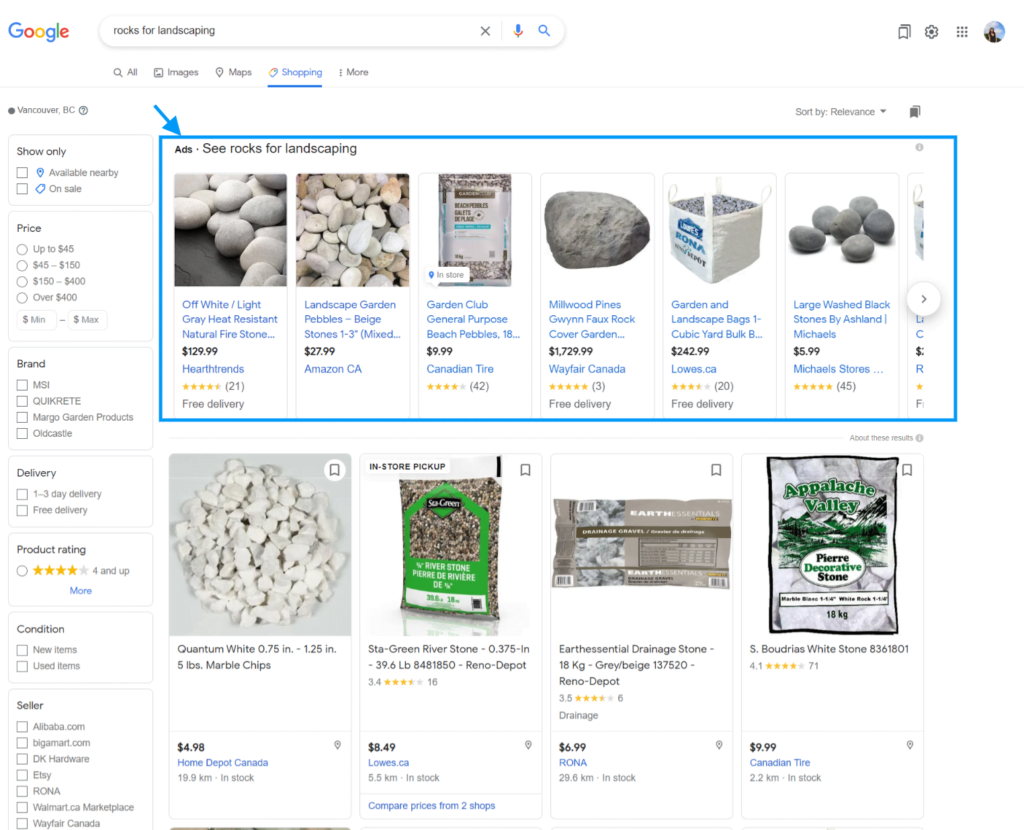Select 4 and up product rating
Image resolution: width=1024 pixels, height=830 pixels.
(22, 571)
